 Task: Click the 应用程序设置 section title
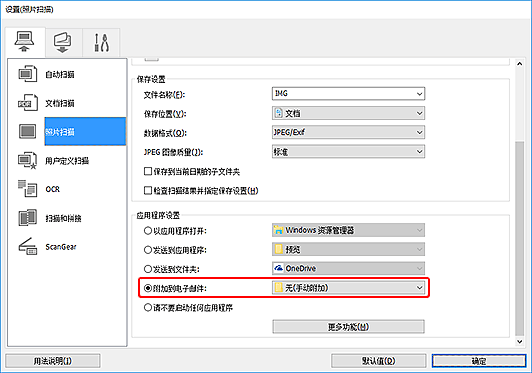click(158, 215)
